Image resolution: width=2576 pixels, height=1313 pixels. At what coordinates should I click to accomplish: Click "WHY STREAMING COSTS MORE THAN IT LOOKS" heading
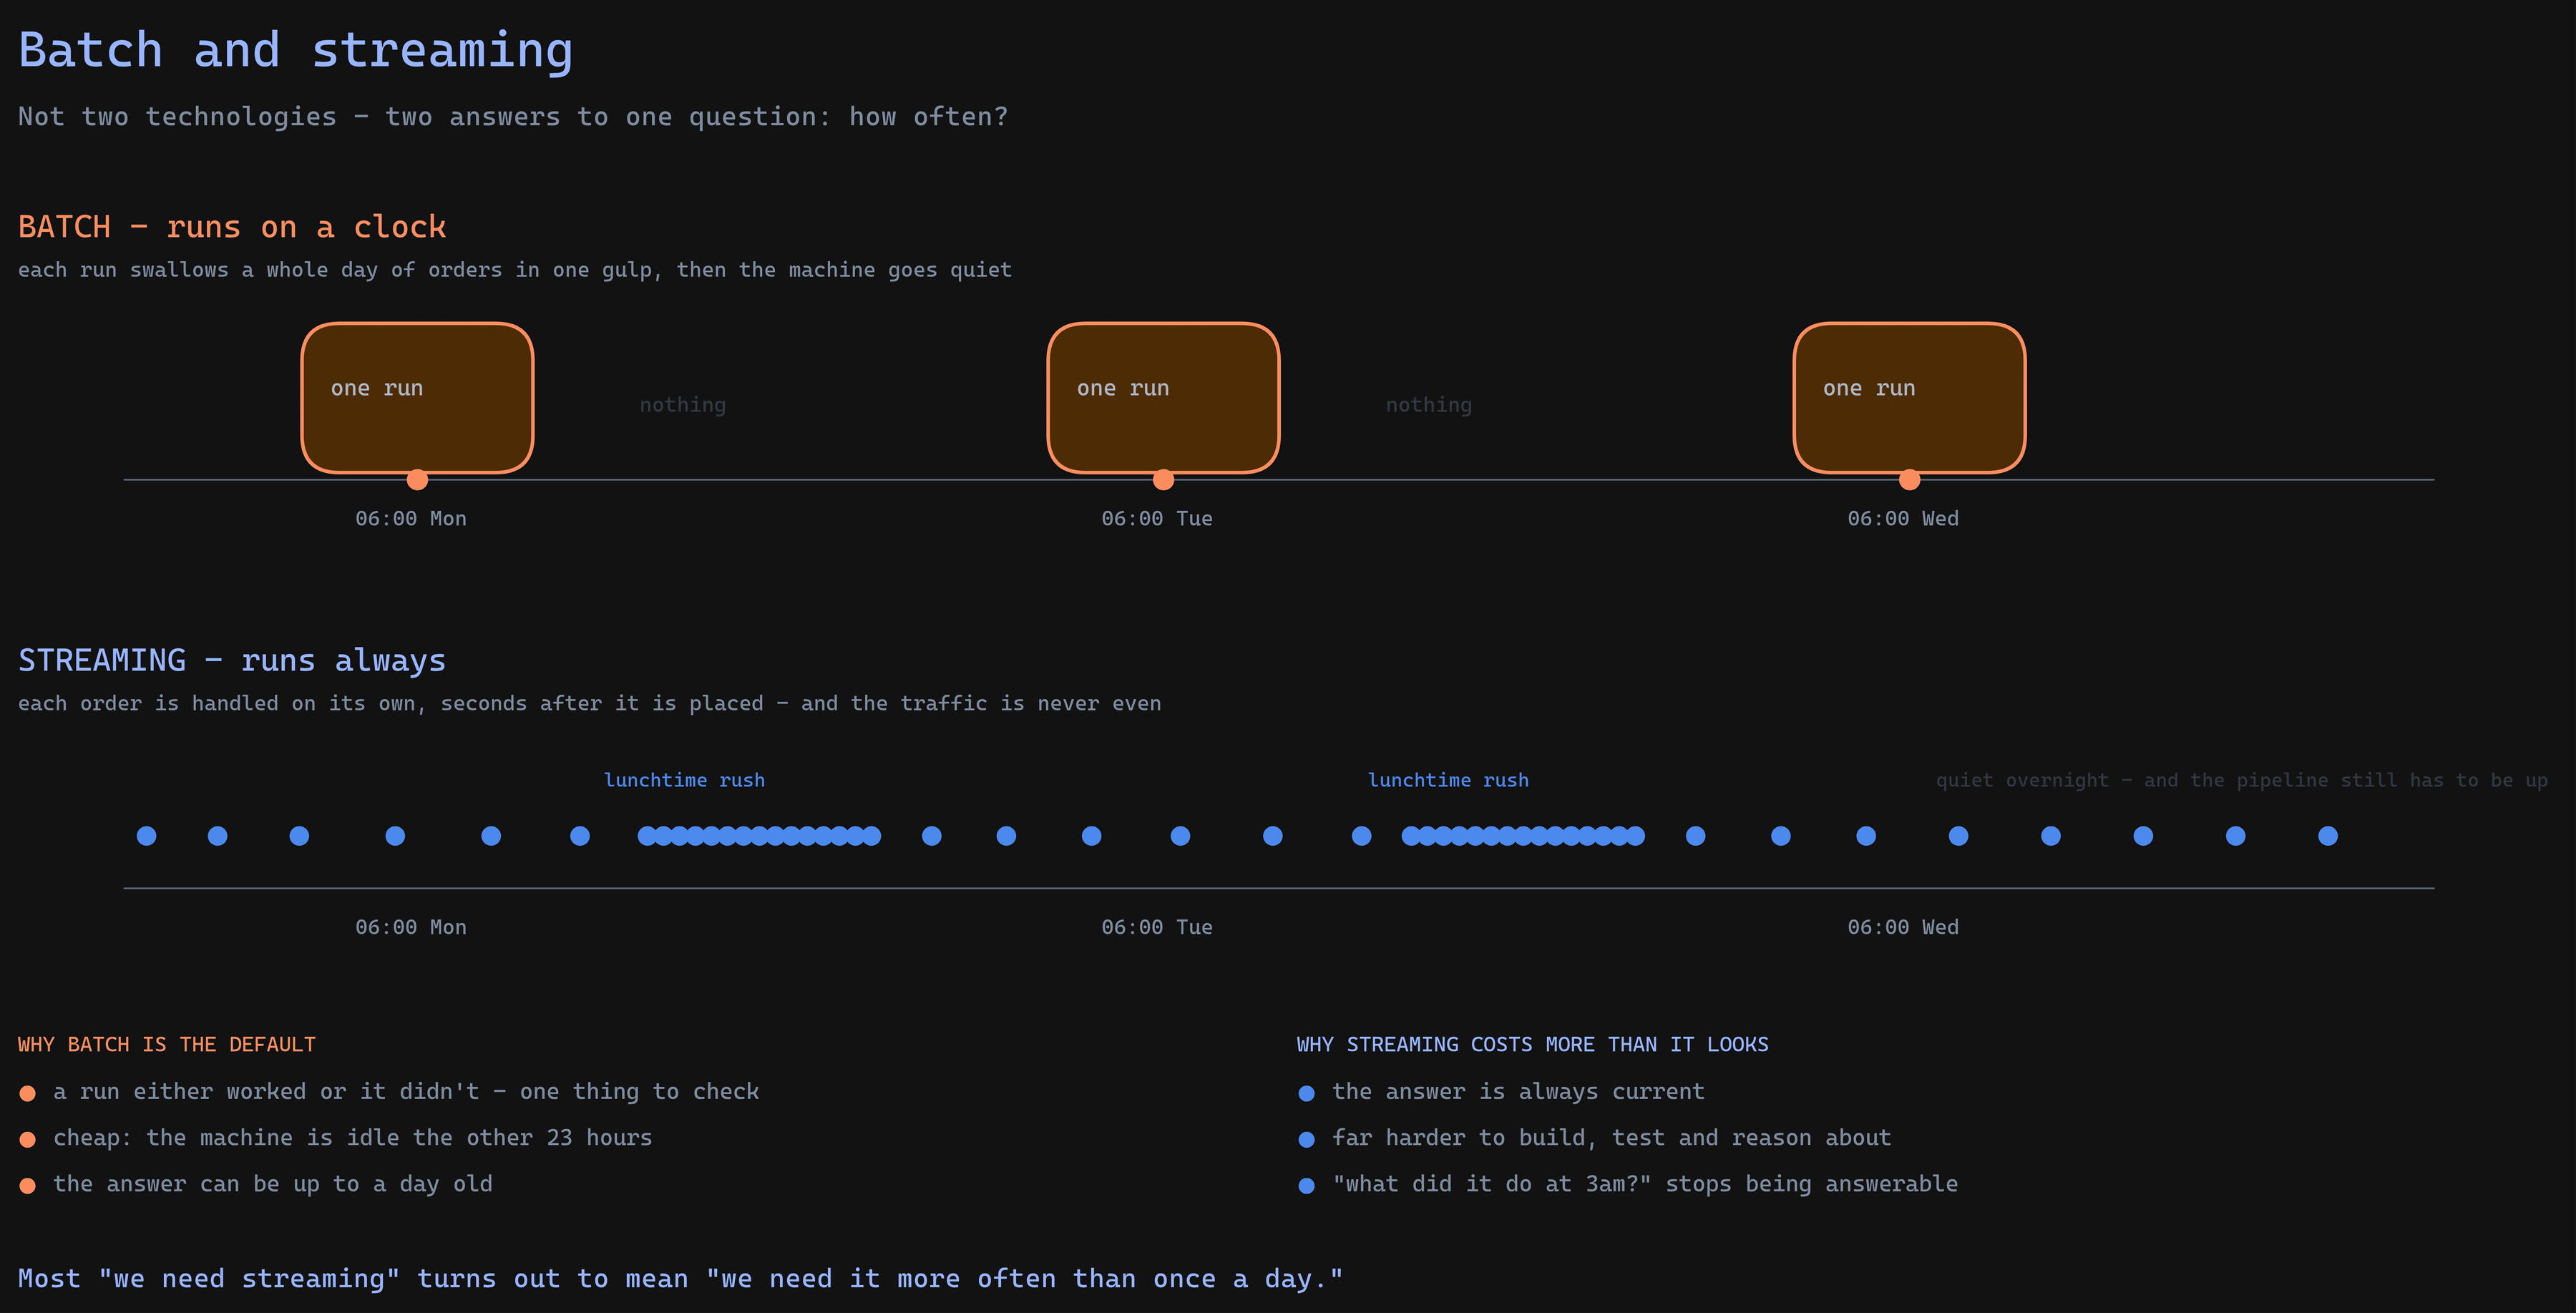[x=1533, y=1045]
